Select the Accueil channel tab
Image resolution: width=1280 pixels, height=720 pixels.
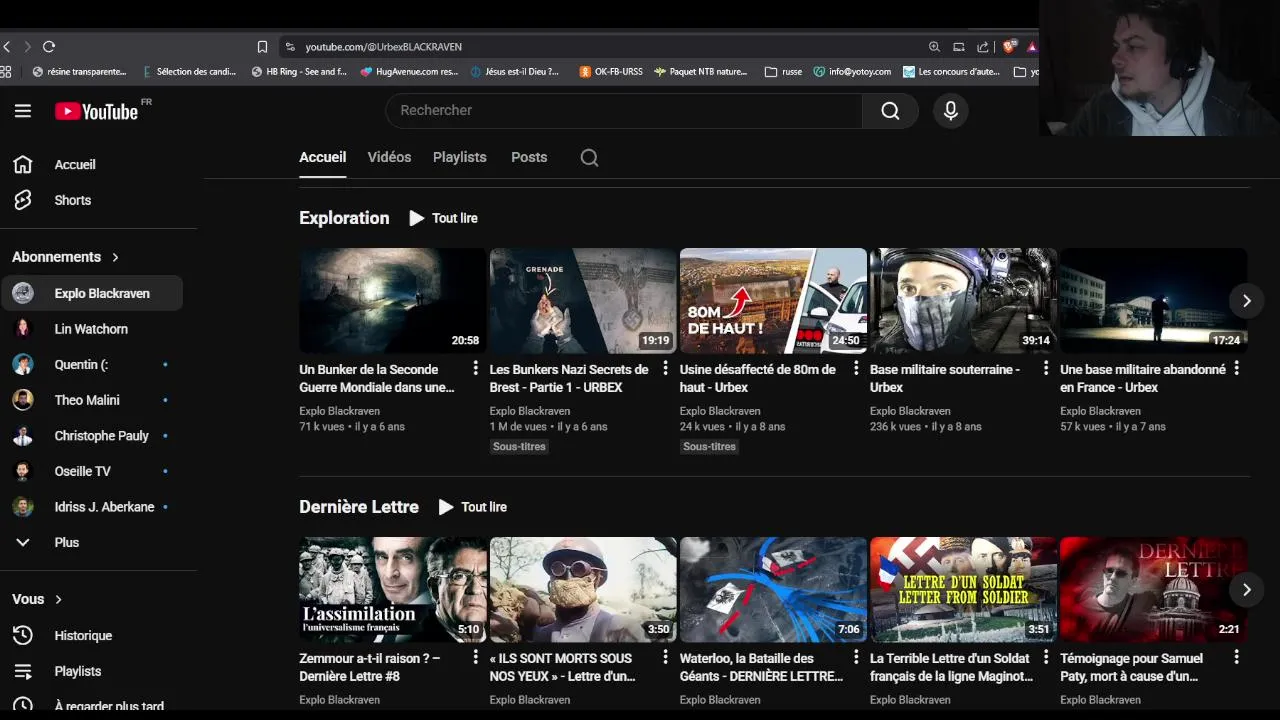pyautogui.click(x=322, y=157)
